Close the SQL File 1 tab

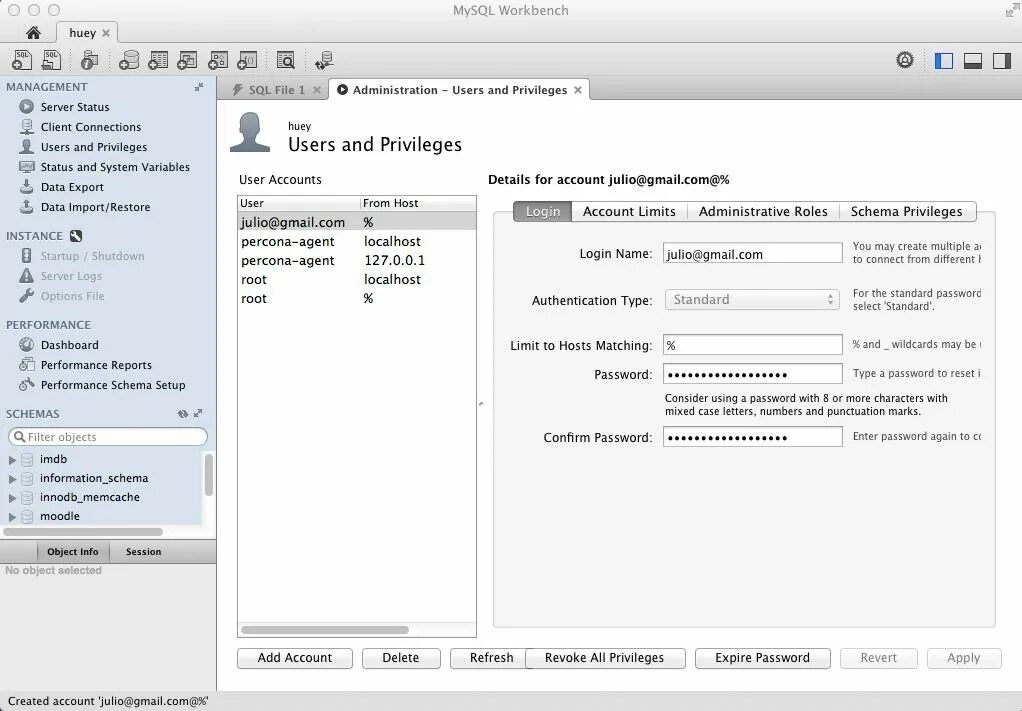tap(317, 90)
